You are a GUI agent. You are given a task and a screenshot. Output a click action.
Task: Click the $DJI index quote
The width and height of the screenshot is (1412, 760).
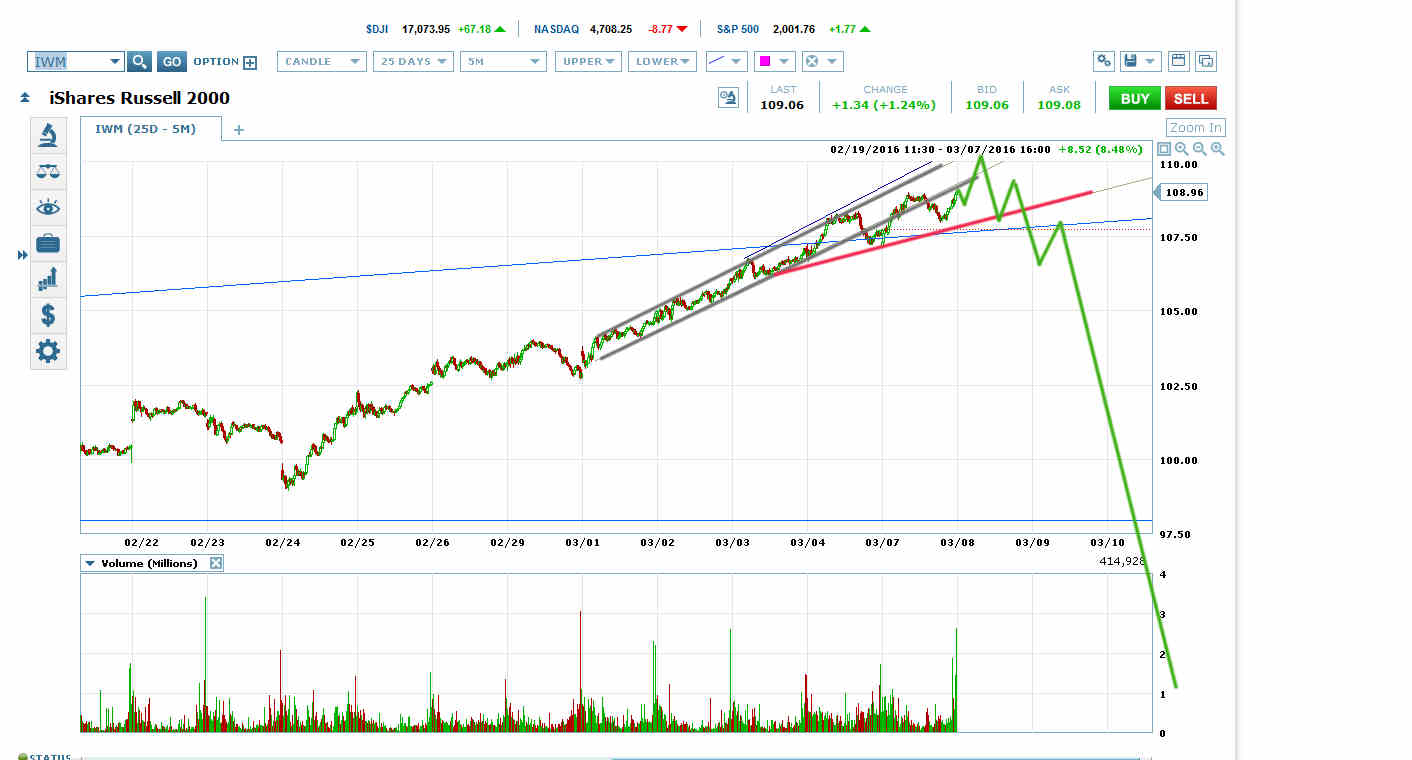436,29
